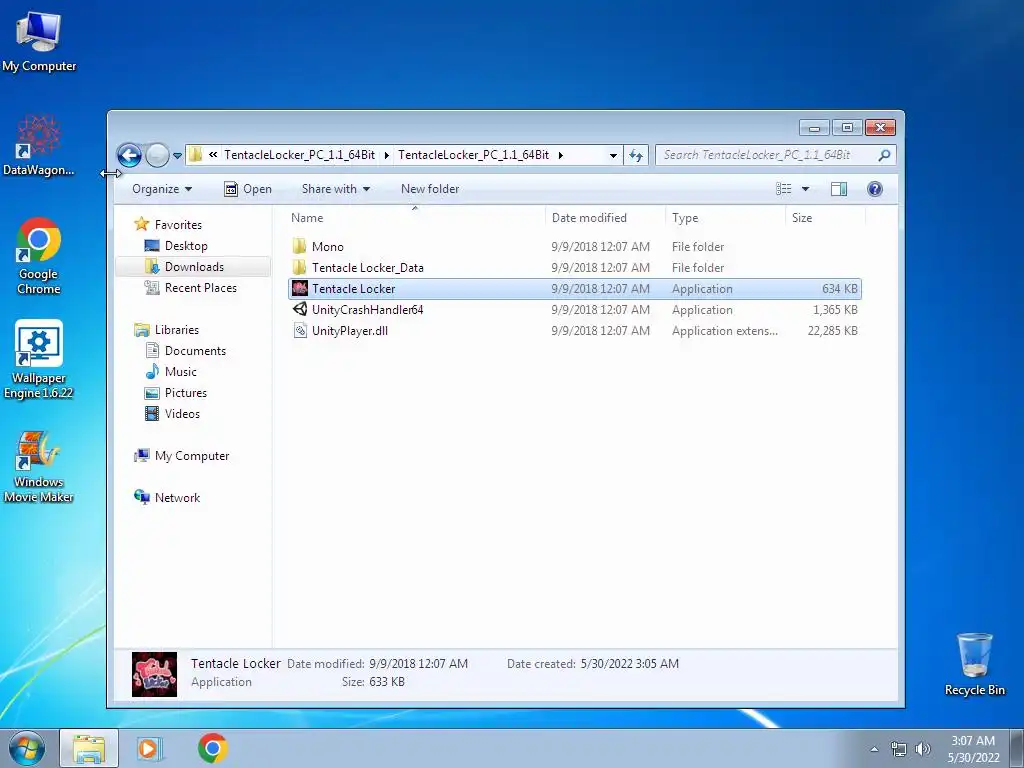Screen dimensions: 1024x768
Task: Open Downloads in the navigation pane
Action: pos(194,266)
